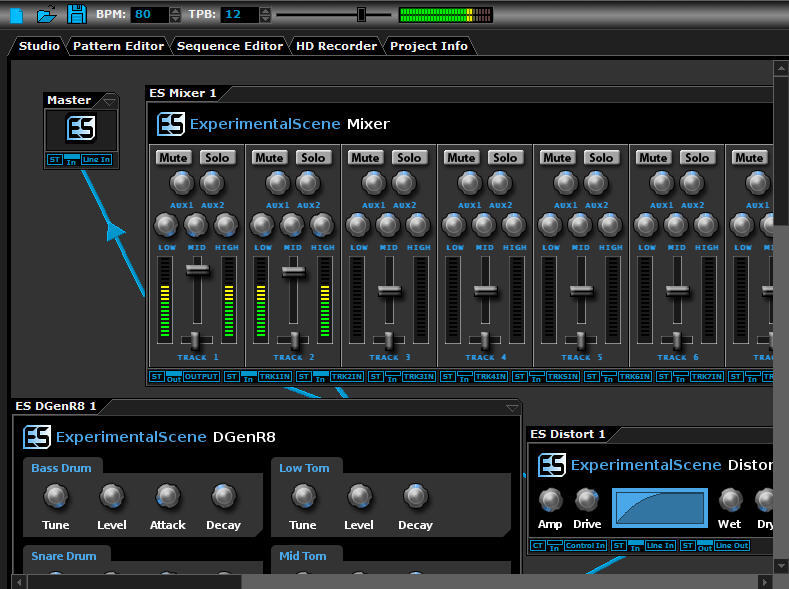This screenshot has width=789, height=589.
Task: Click vertical scrollbar up arrow
Action: click(x=781, y=68)
